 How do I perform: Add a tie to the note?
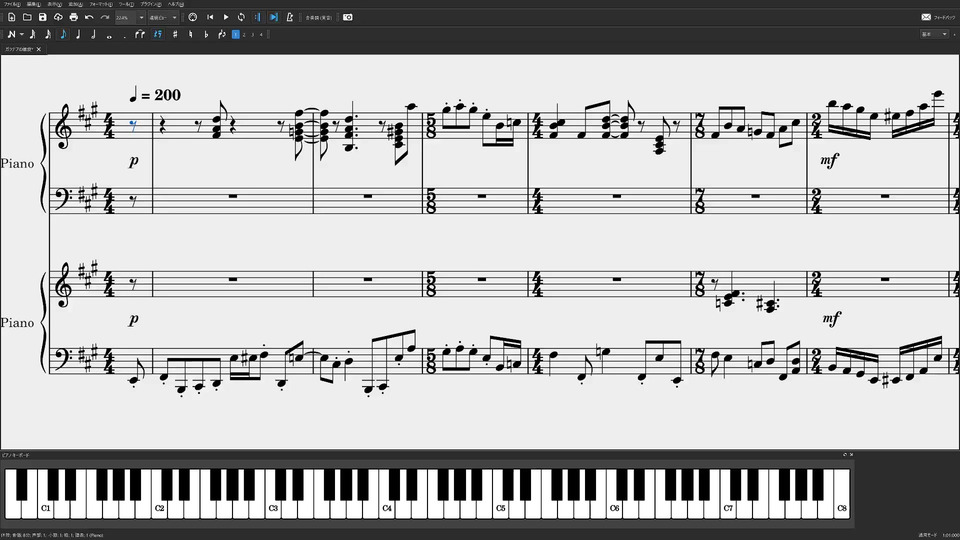click(140, 34)
